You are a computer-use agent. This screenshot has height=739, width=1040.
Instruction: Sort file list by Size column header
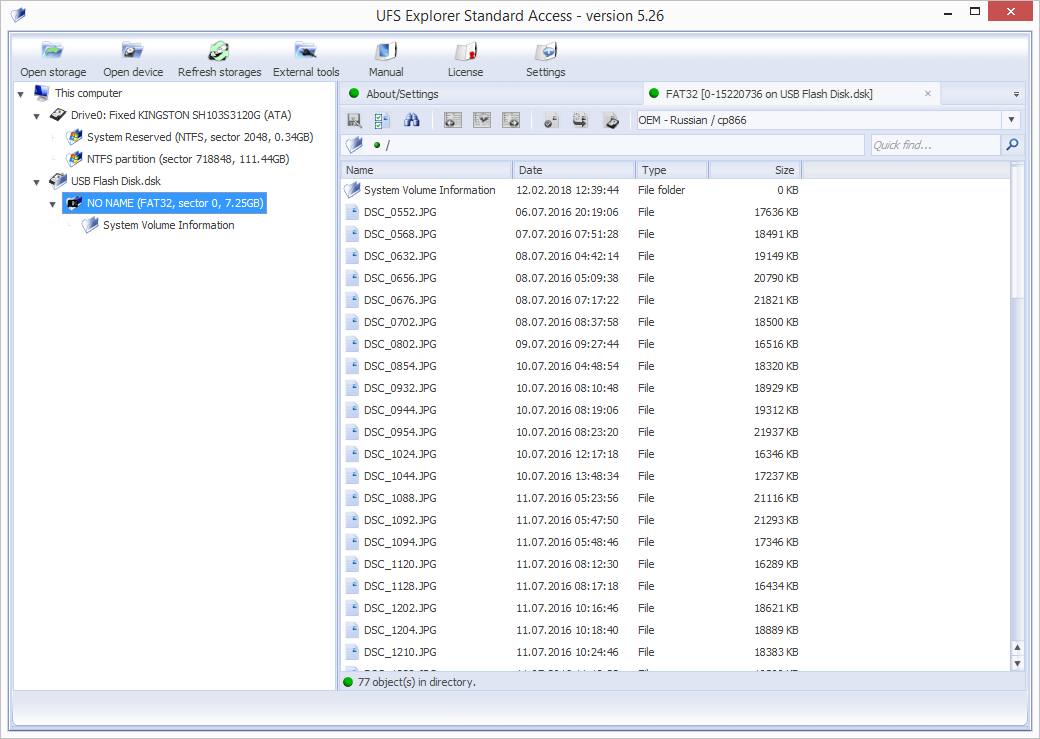754,170
